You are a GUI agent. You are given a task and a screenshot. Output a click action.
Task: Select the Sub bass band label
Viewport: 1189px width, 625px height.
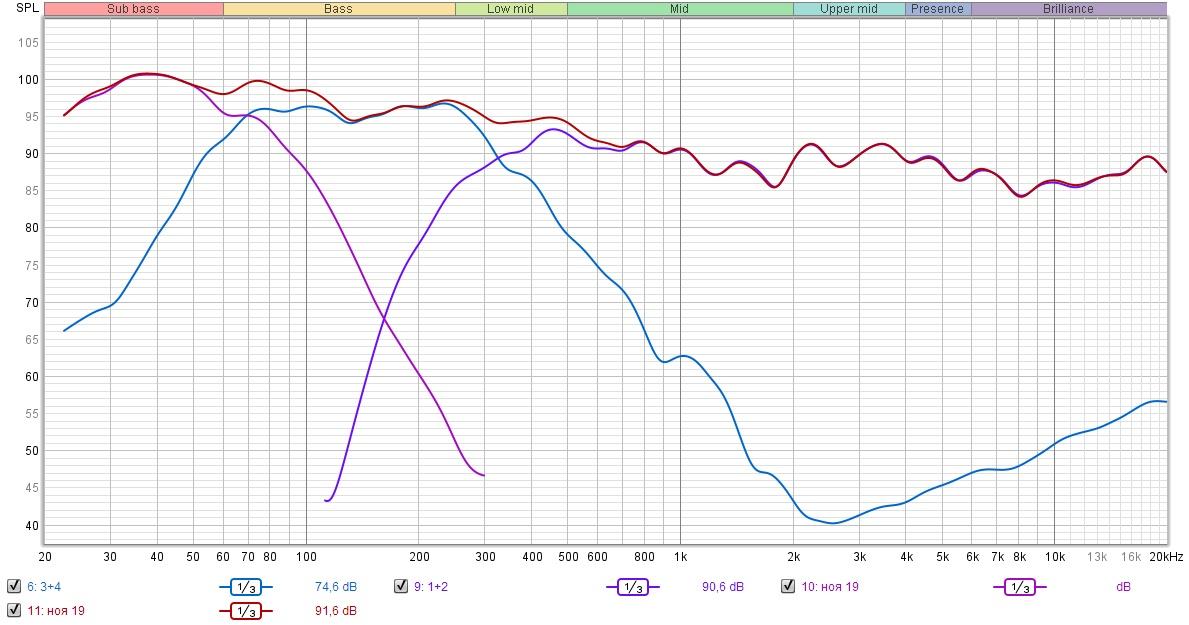coord(133,9)
